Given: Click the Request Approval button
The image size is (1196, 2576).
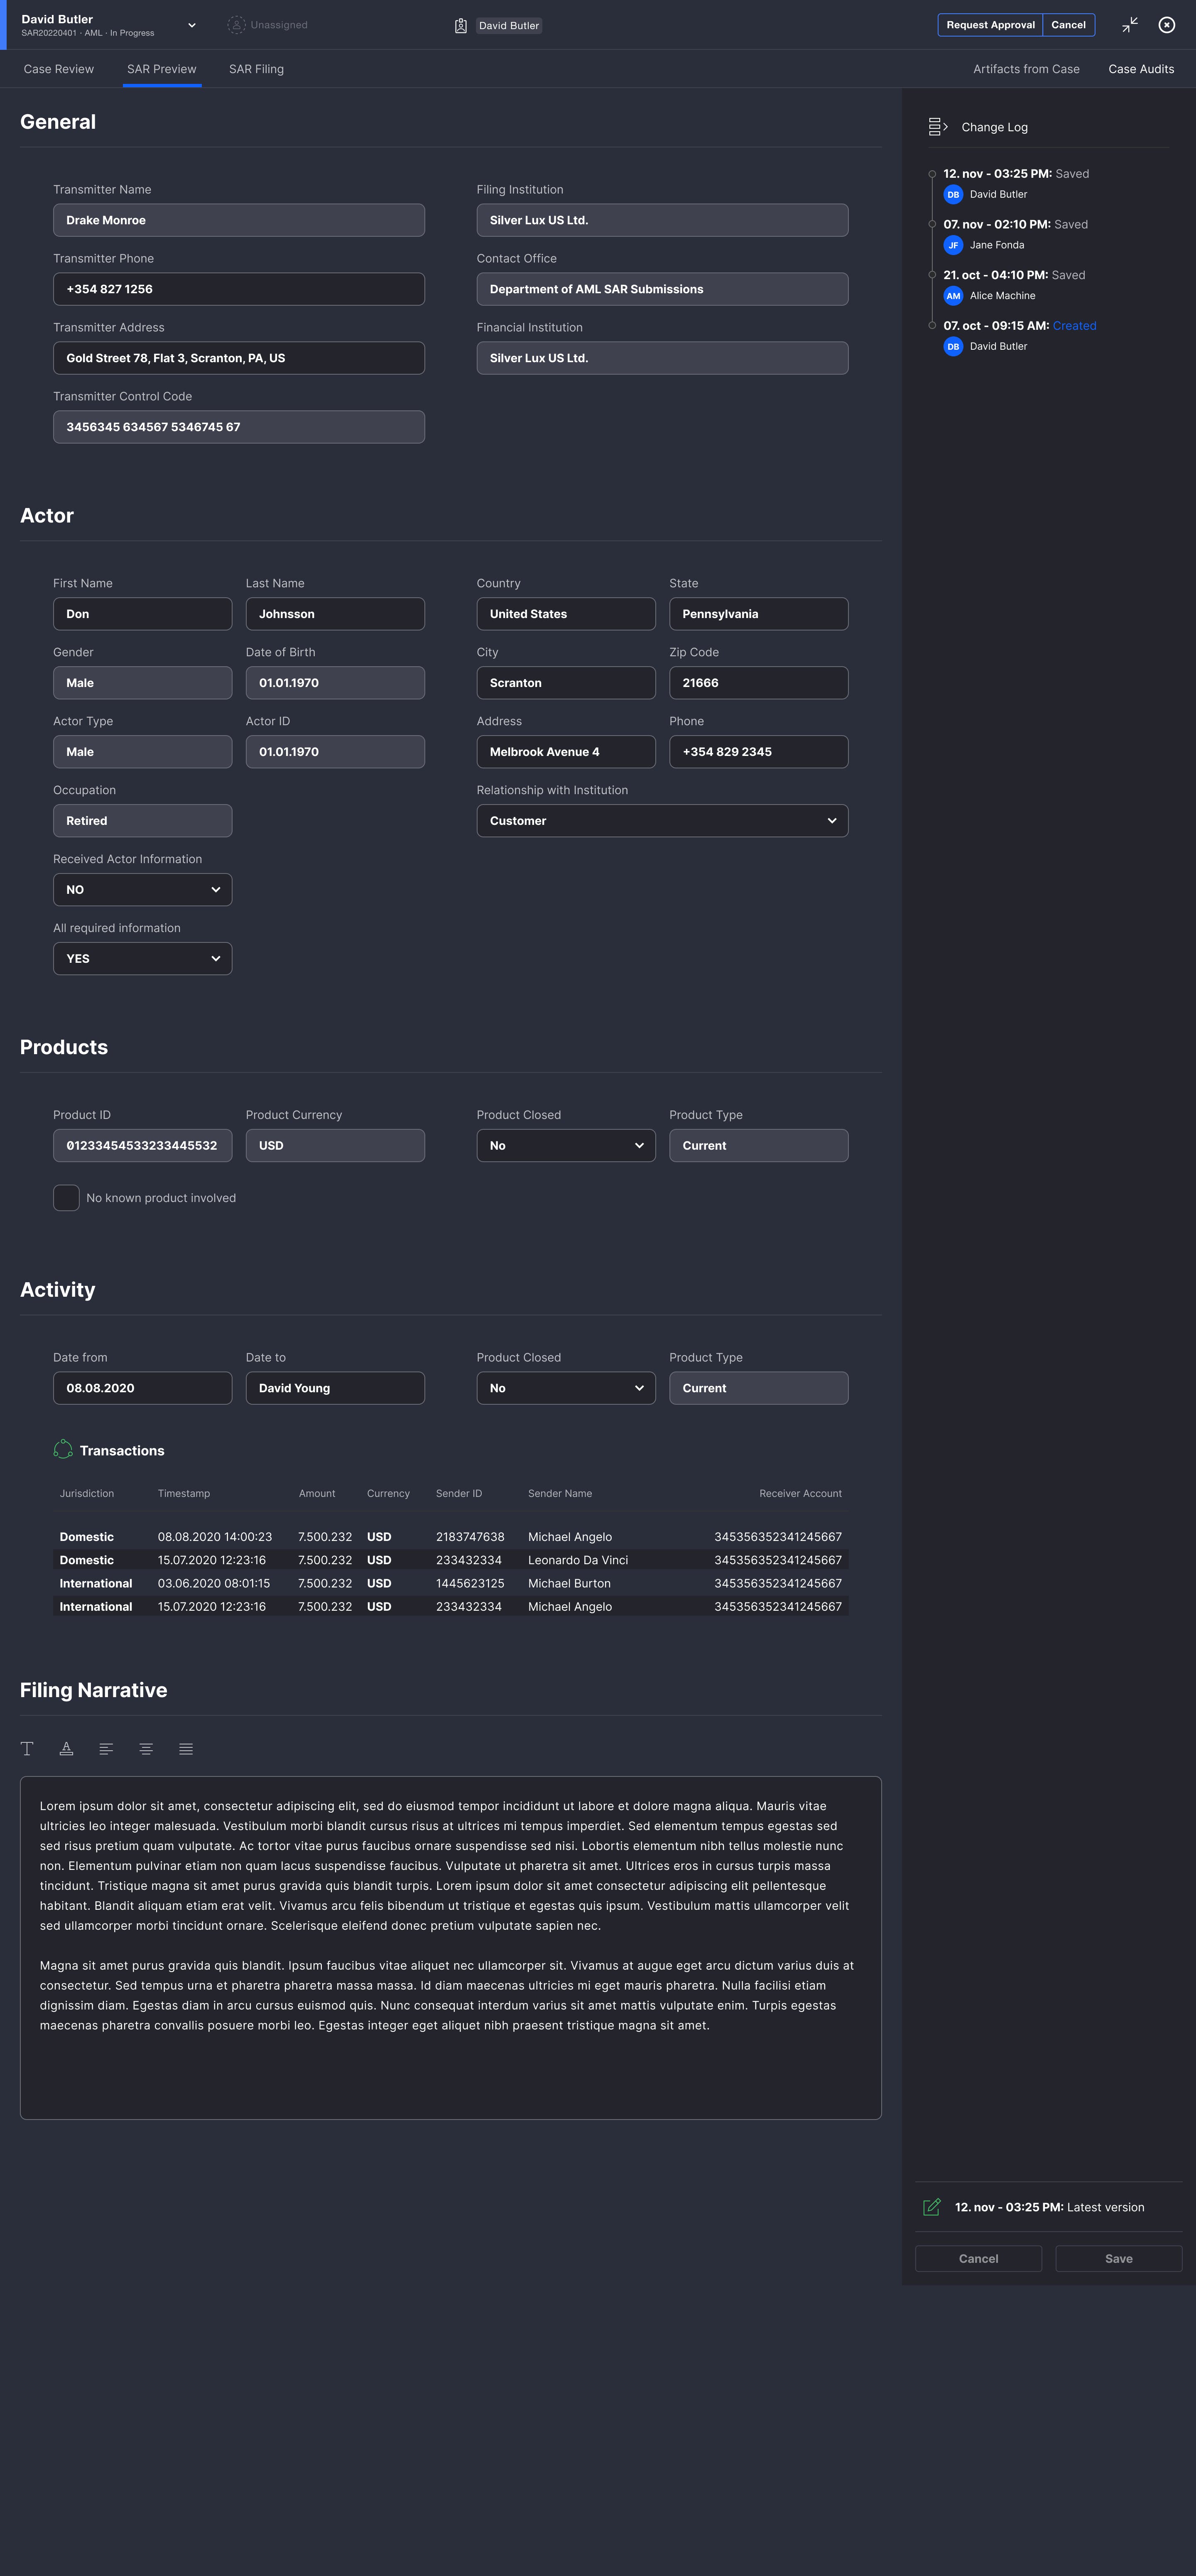Looking at the screenshot, I should click(989, 25).
